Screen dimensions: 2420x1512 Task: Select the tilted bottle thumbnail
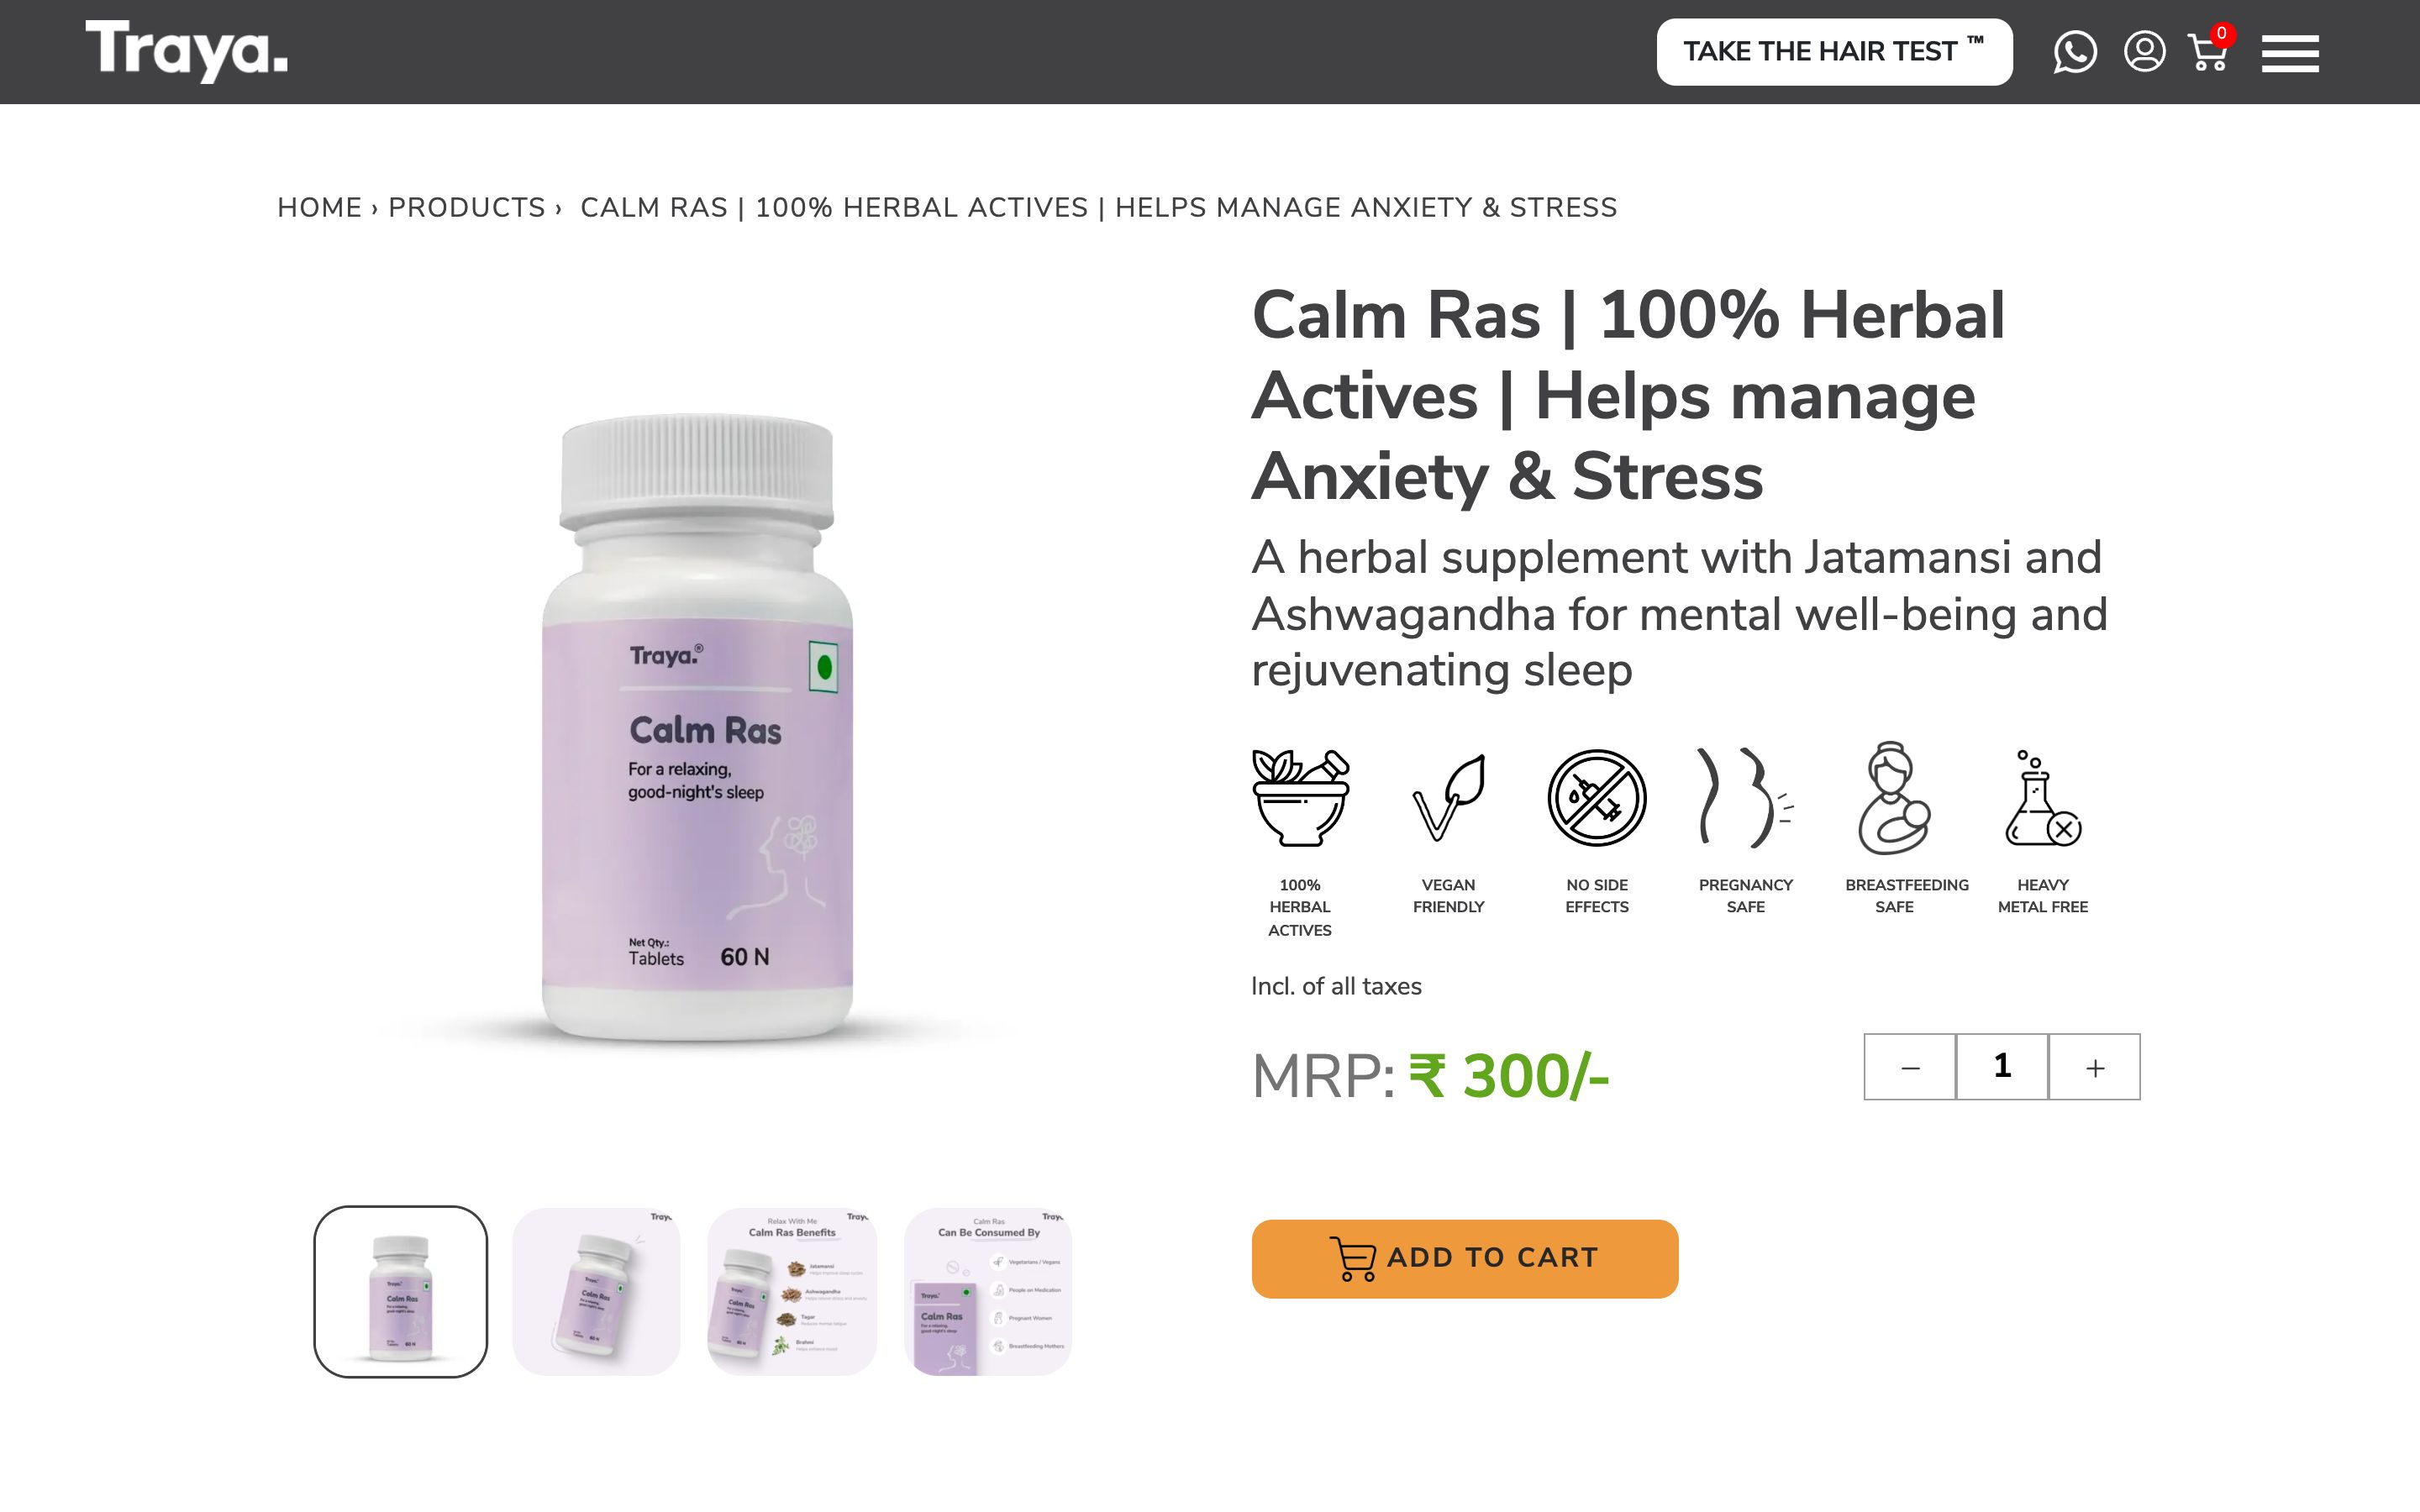pos(596,1291)
